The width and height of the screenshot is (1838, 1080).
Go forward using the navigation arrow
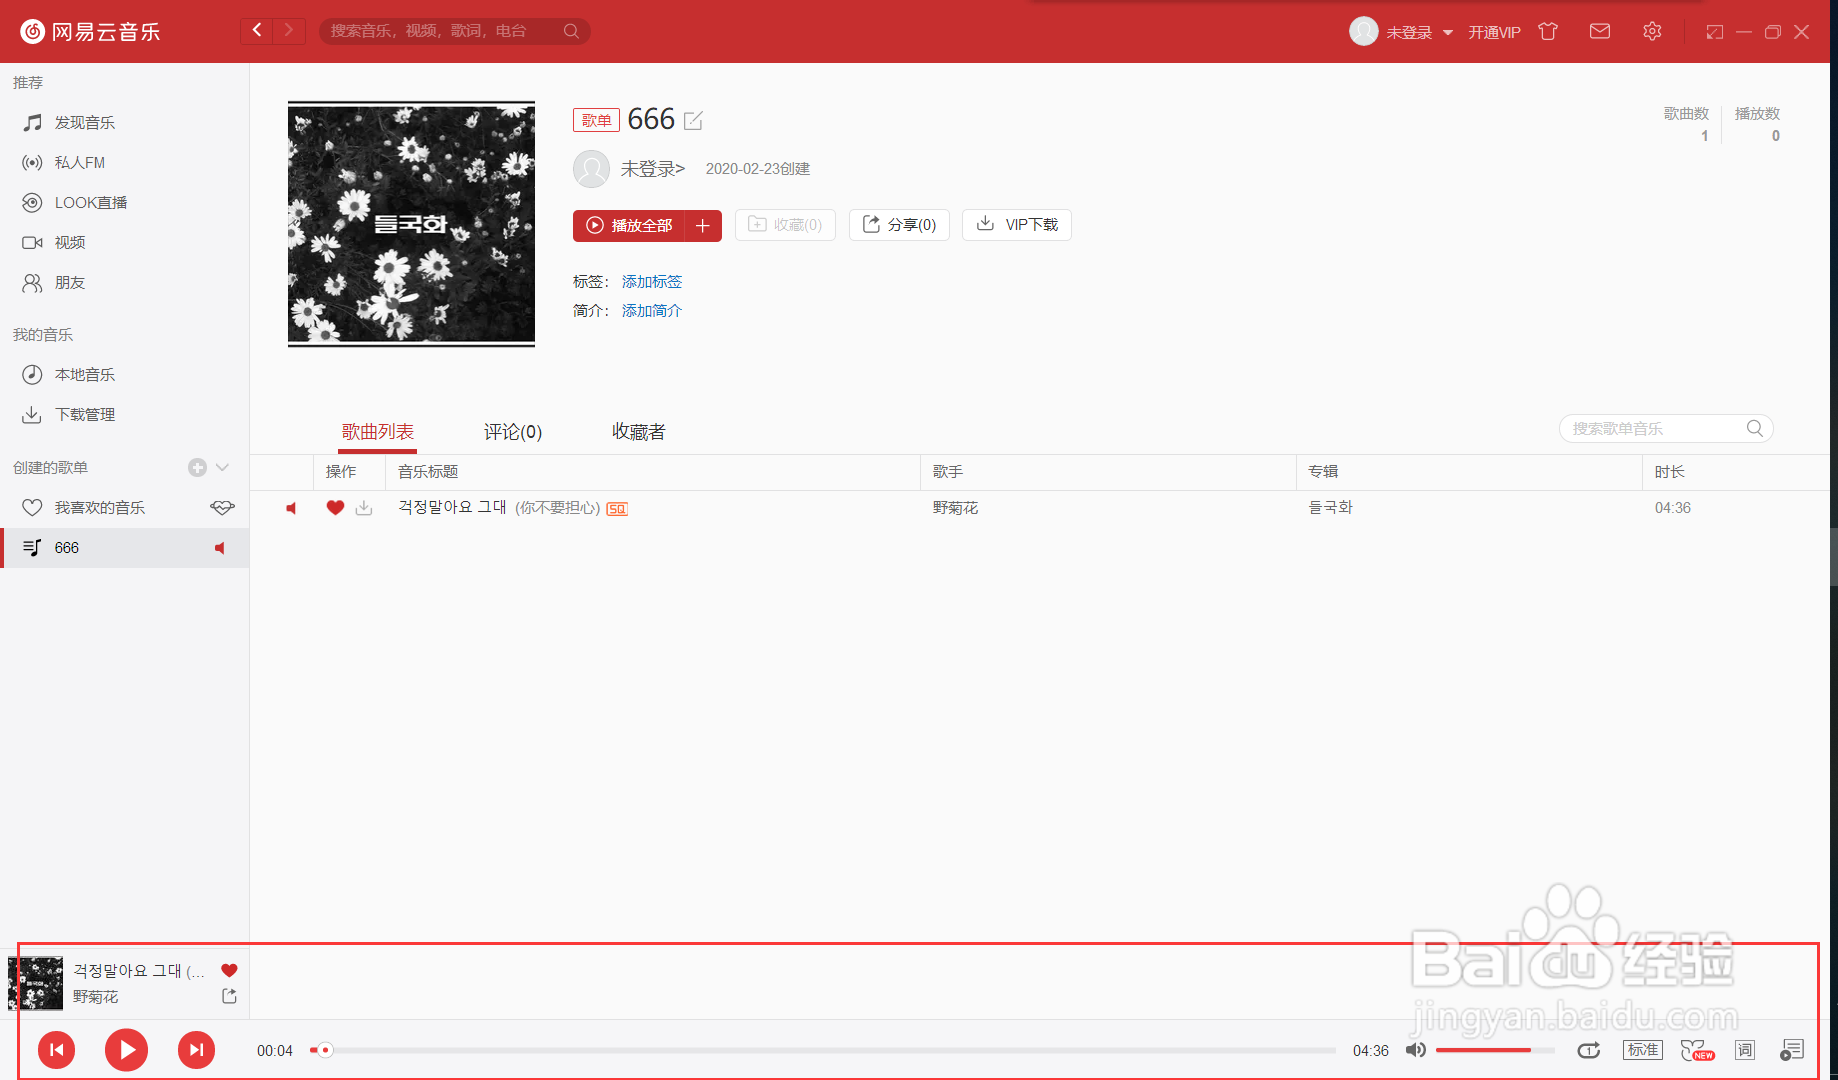[289, 30]
